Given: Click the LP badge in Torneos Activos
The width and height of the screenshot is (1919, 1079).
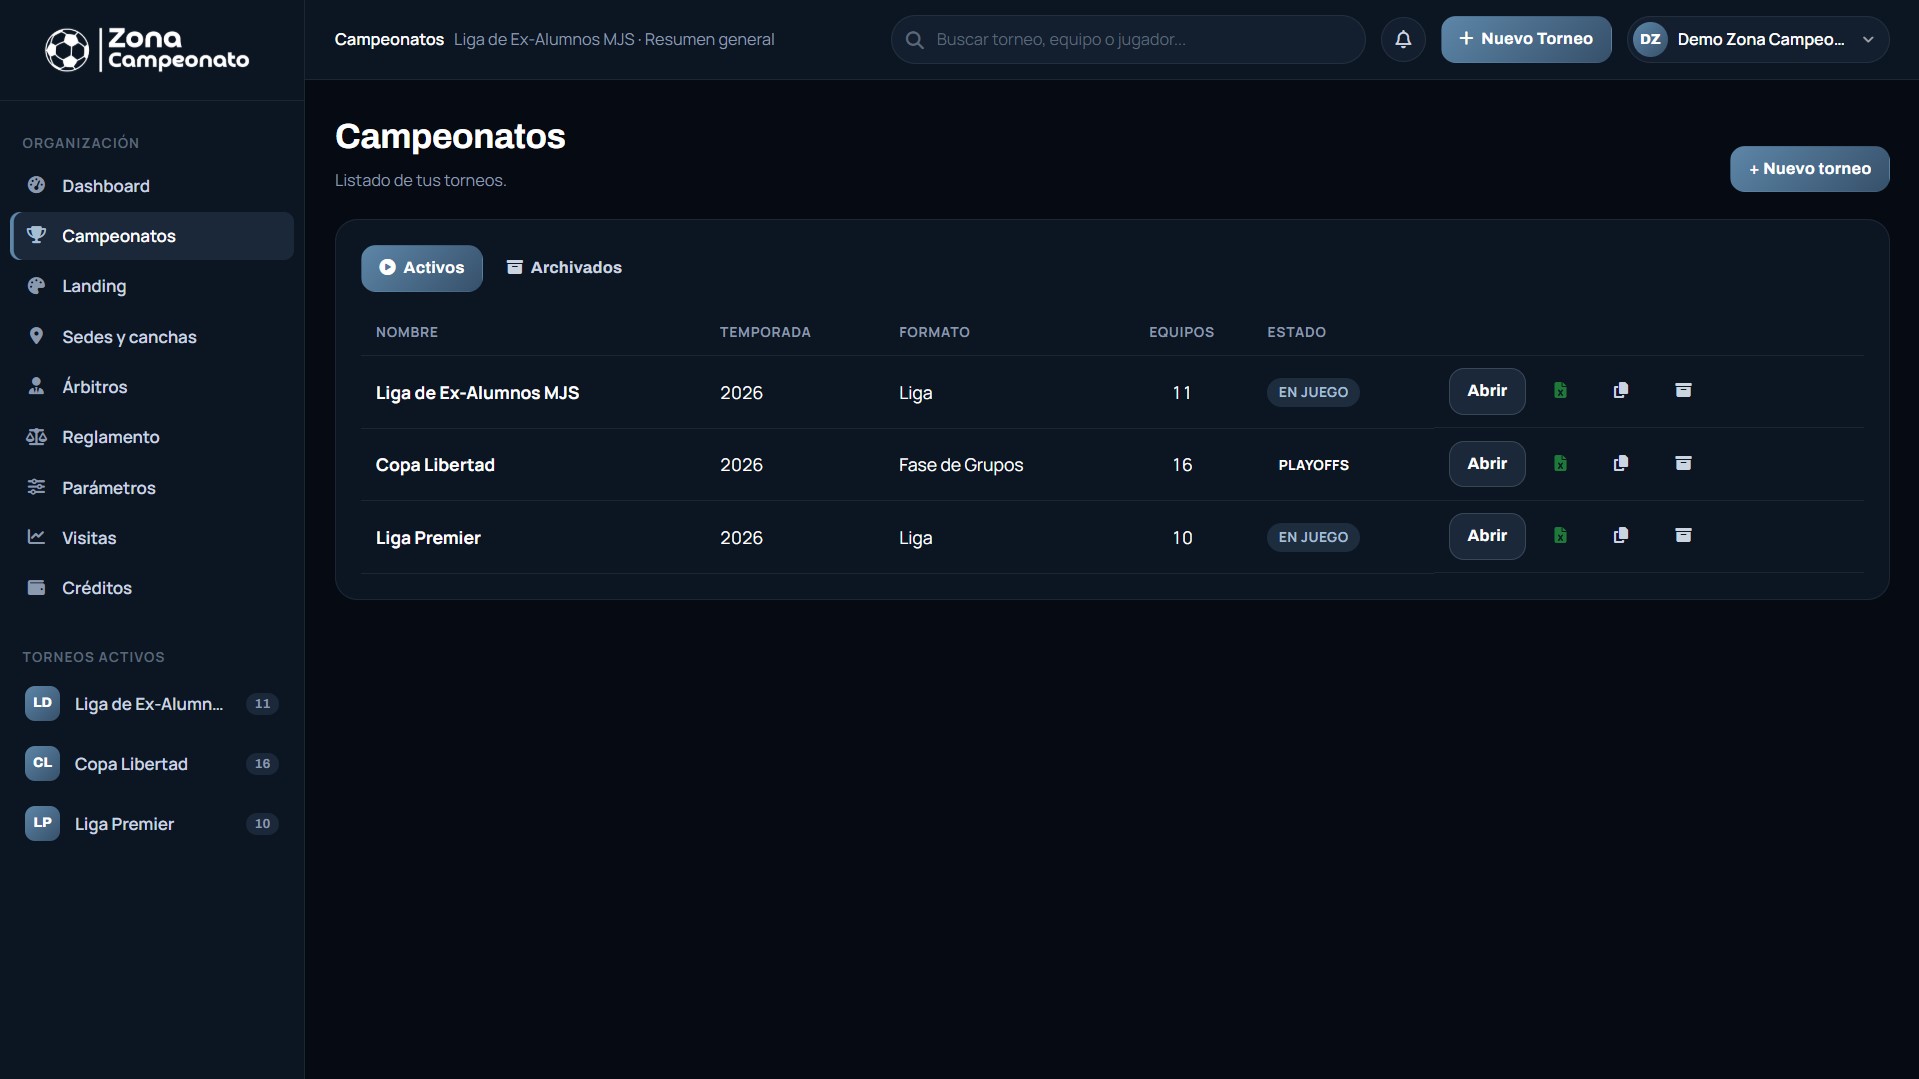Looking at the screenshot, I should tap(42, 823).
